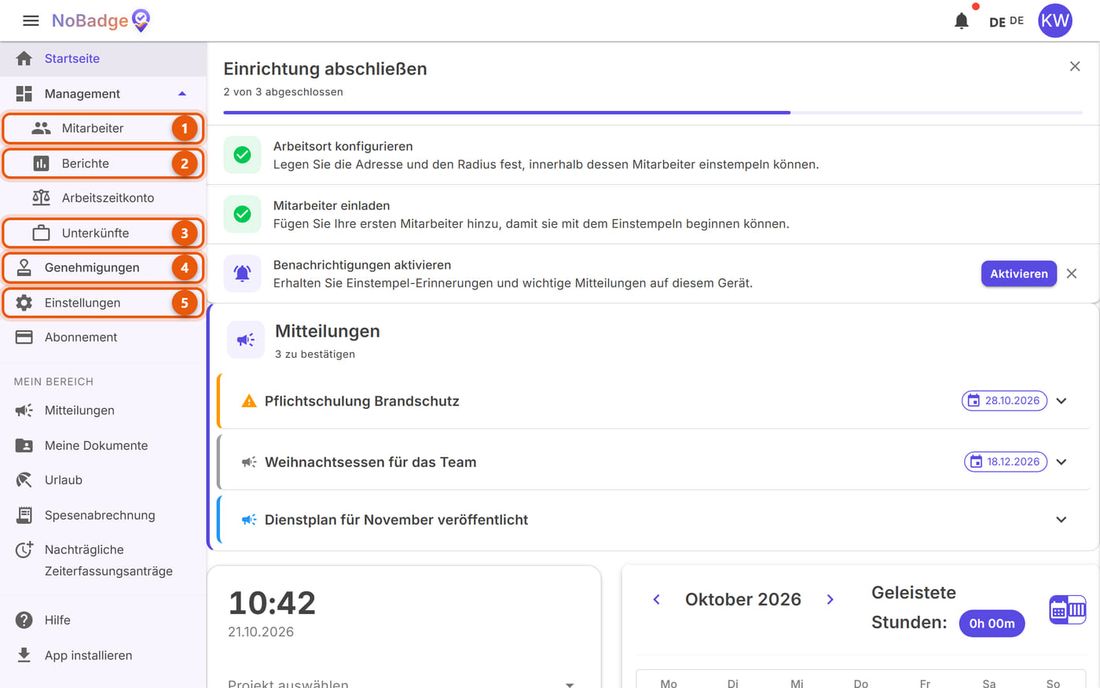
Task: Expand Weihnachtsessen für das Team announcement
Action: [x=1061, y=462]
